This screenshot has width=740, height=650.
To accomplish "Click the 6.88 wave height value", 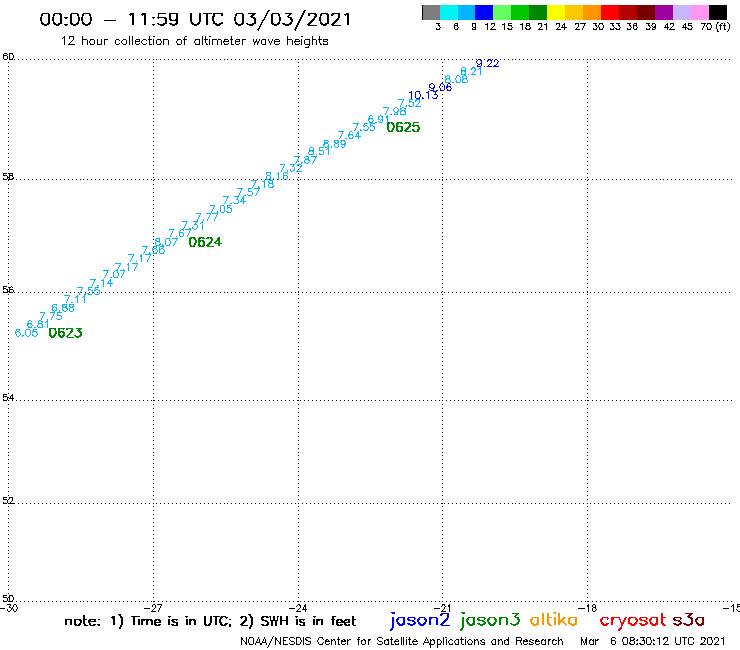I will click(x=63, y=308).
